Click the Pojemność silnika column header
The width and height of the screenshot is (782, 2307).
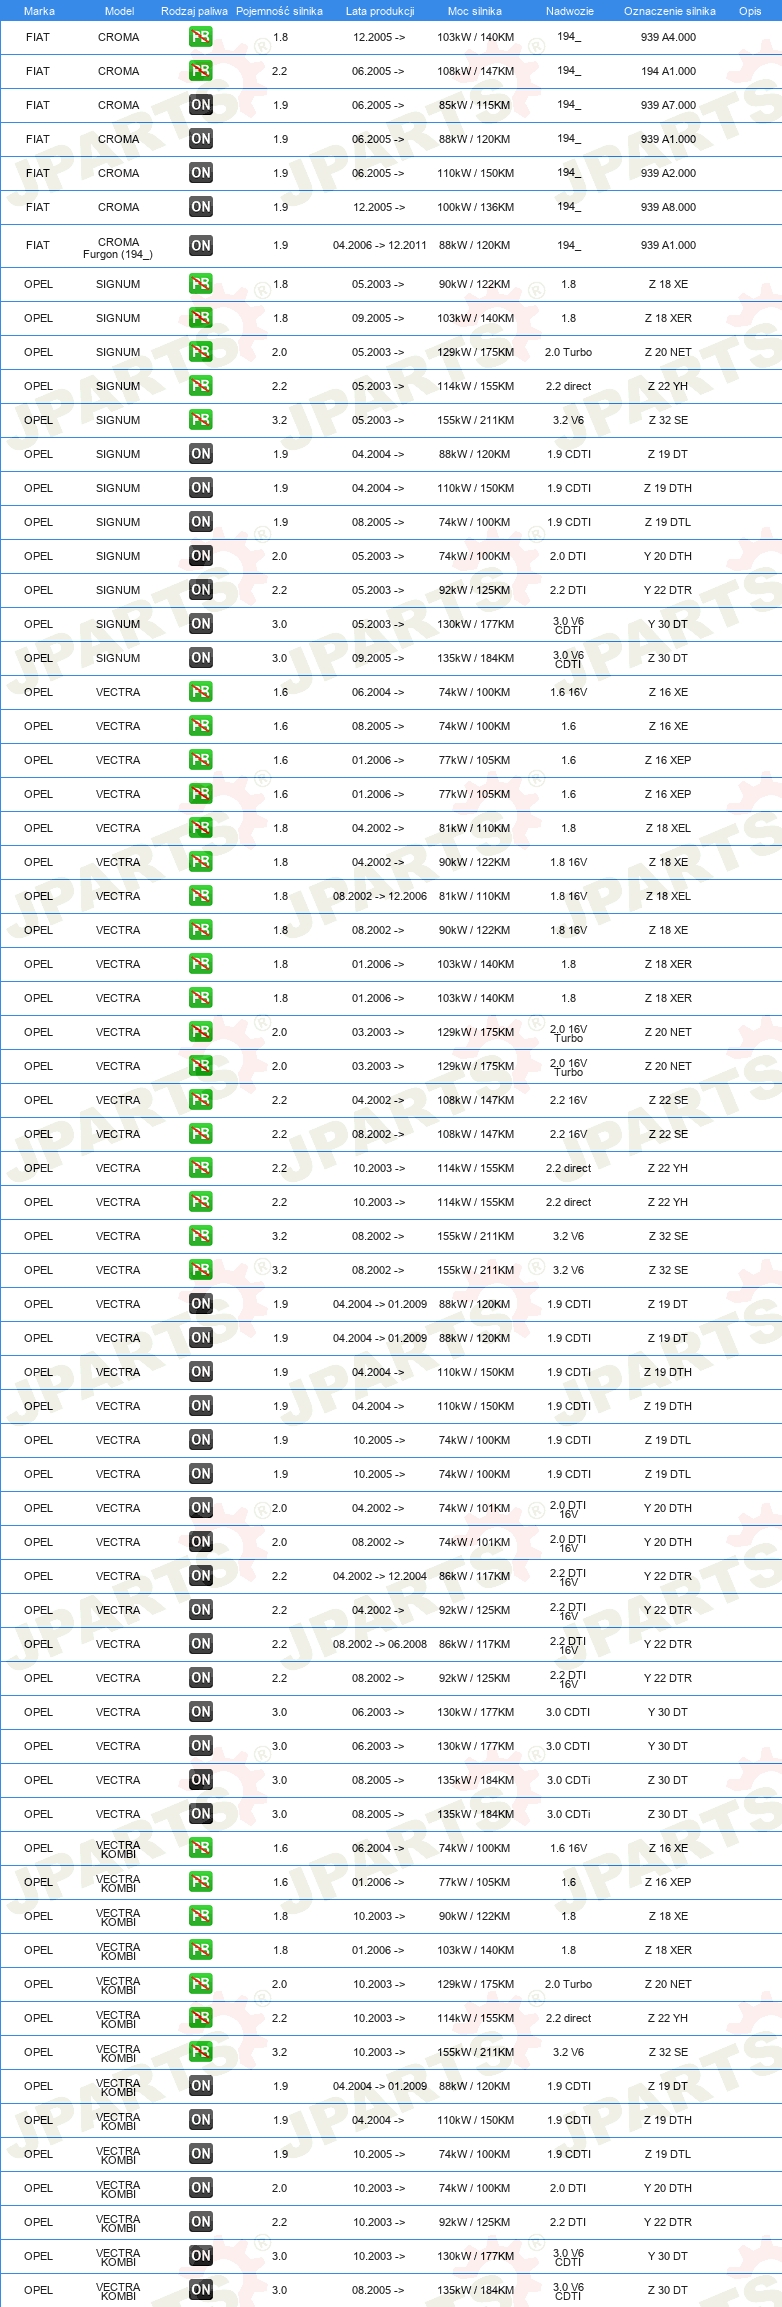(279, 11)
